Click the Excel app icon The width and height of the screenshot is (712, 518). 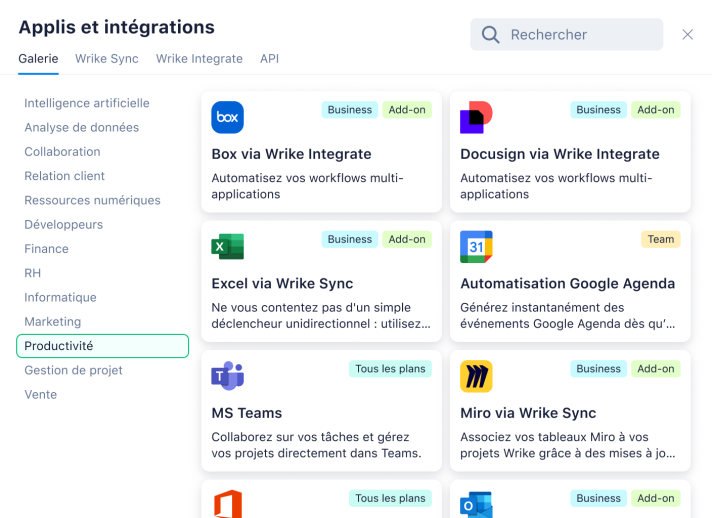point(227,247)
